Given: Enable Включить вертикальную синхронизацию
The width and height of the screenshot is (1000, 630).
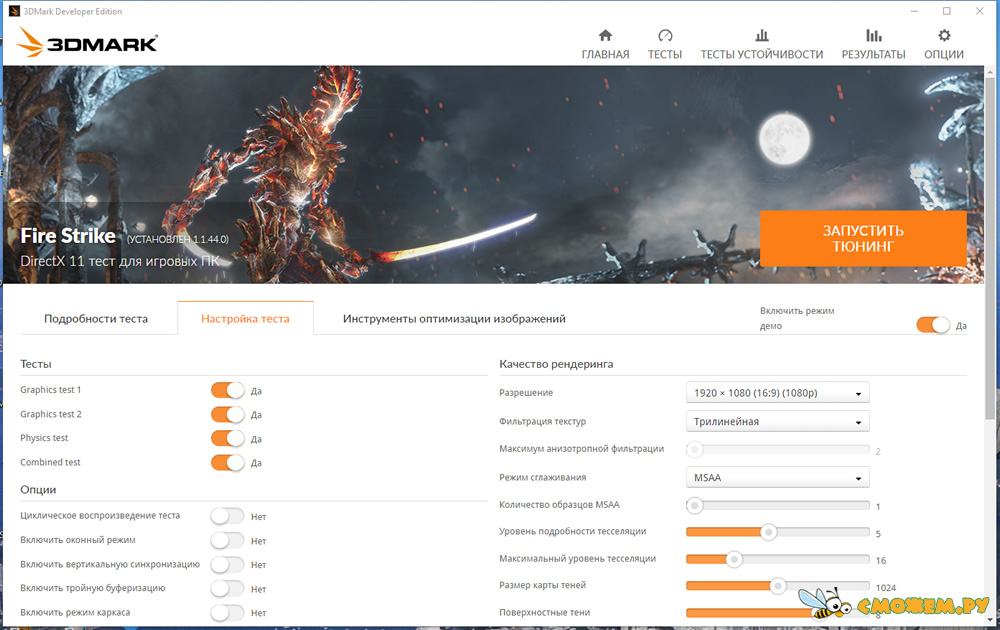Looking at the screenshot, I should 228,564.
